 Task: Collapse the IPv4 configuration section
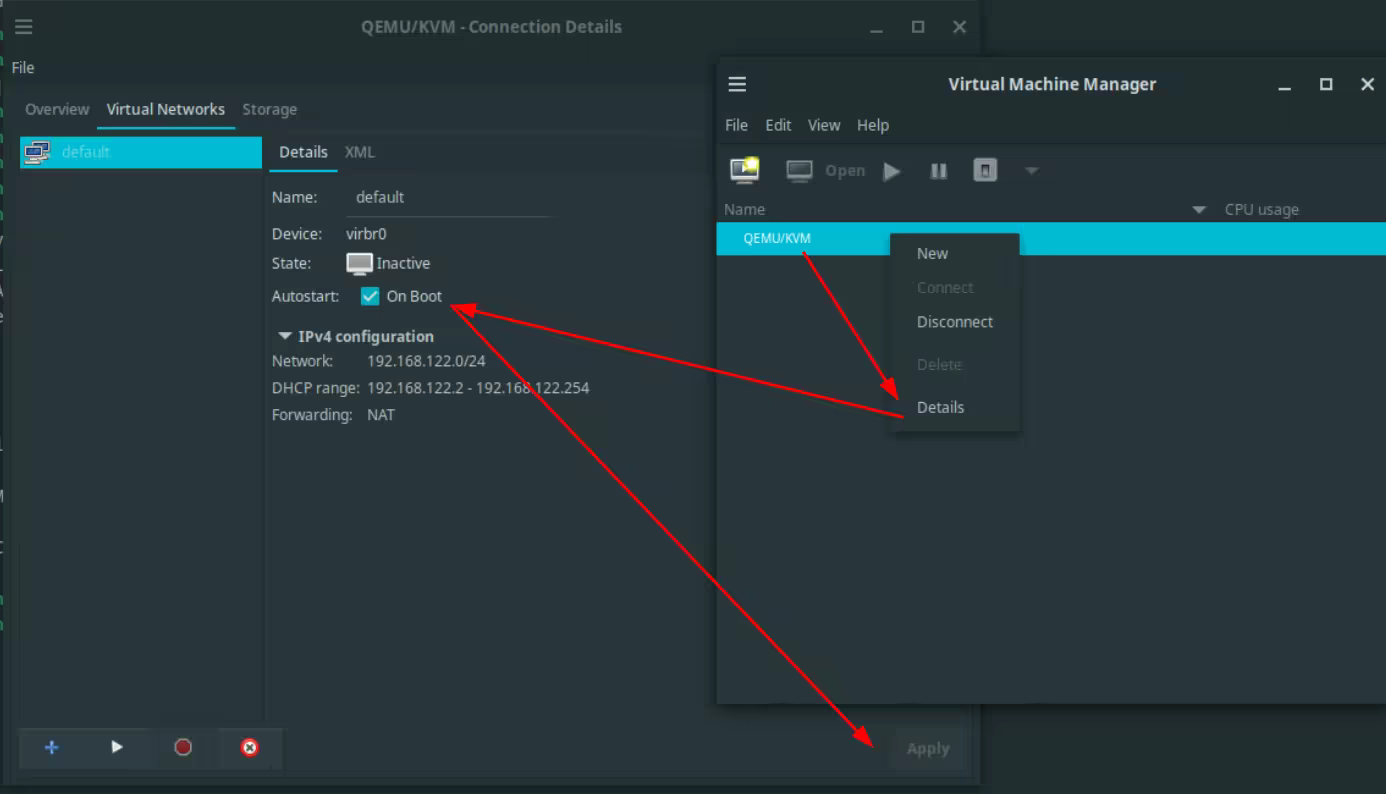click(x=285, y=336)
